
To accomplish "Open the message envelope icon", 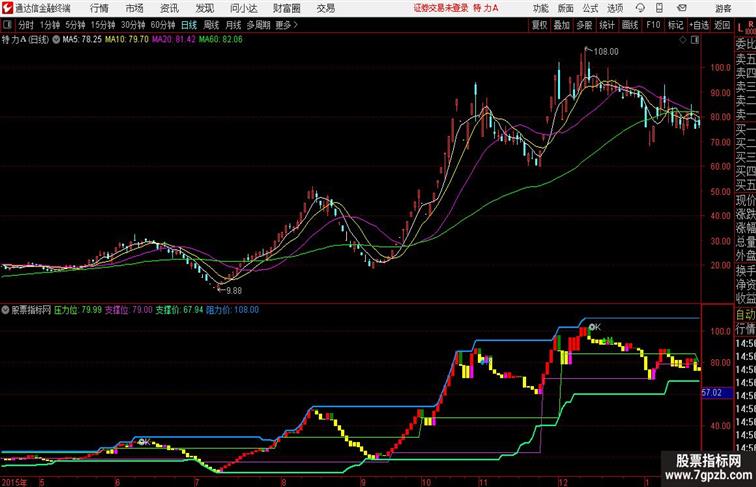I will (682, 8).
